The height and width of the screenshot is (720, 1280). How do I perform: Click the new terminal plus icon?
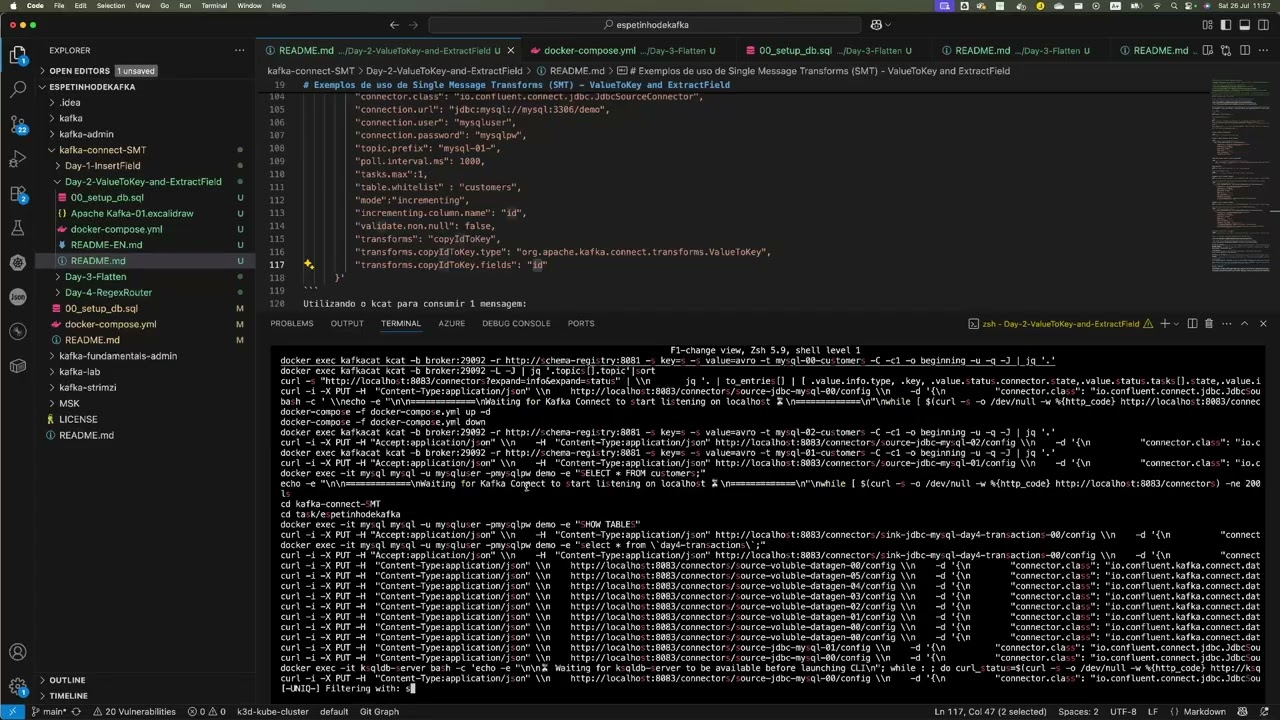point(1165,324)
